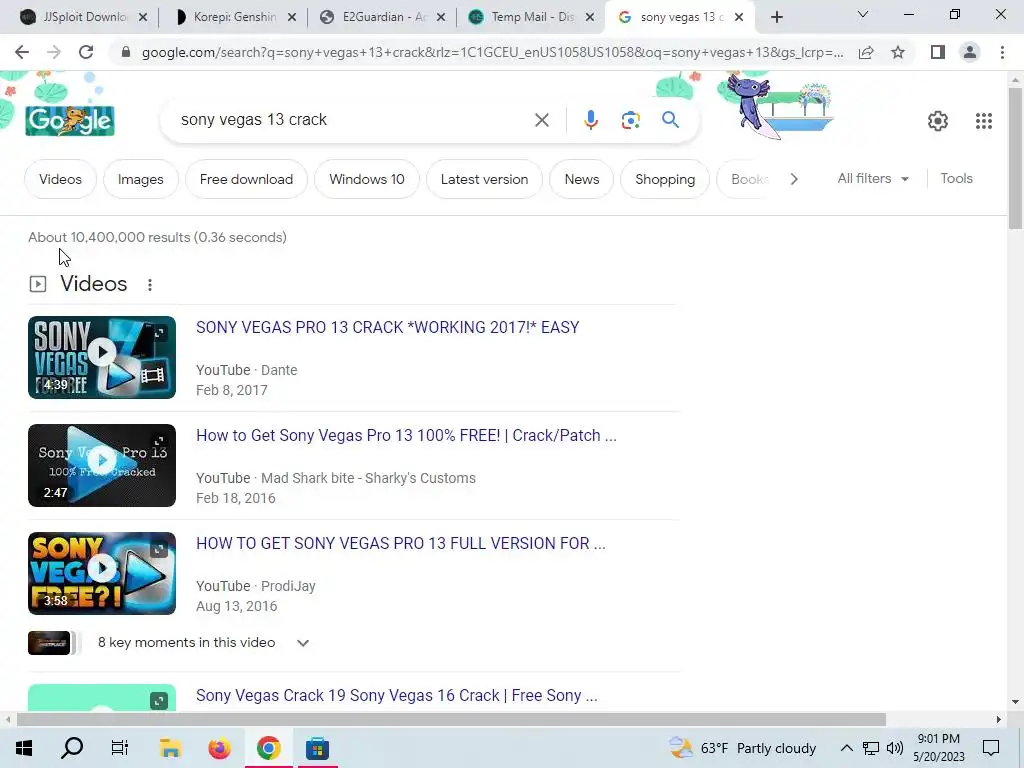The image size is (1024, 768).
Task: Click the horizontal scrollbar thumb
Action: tap(451, 719)
